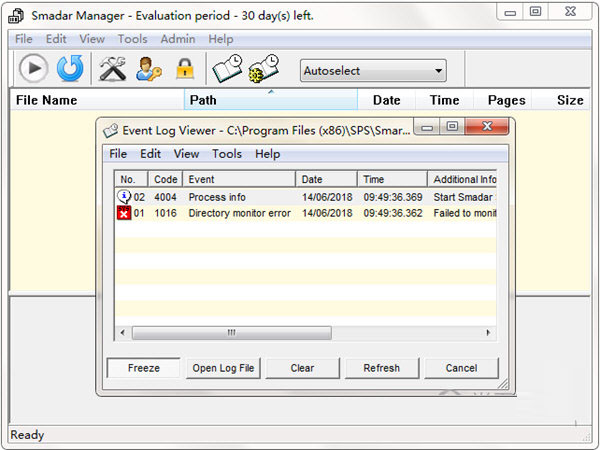Click the info bubble icon on row 02
600x450 pixels.
[x=124, y=197]
